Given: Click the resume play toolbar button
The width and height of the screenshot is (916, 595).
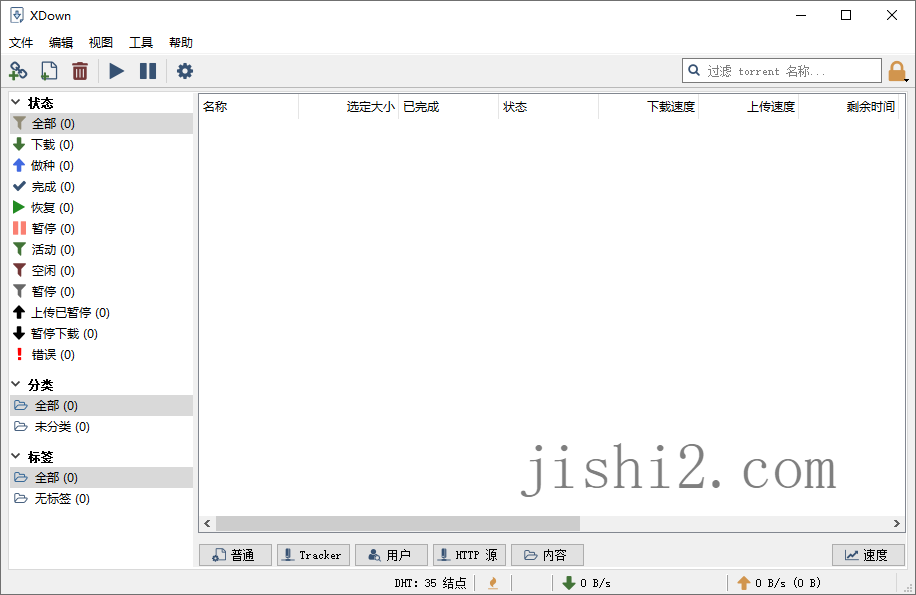Looking at the screenshot, I should [116, 71].
